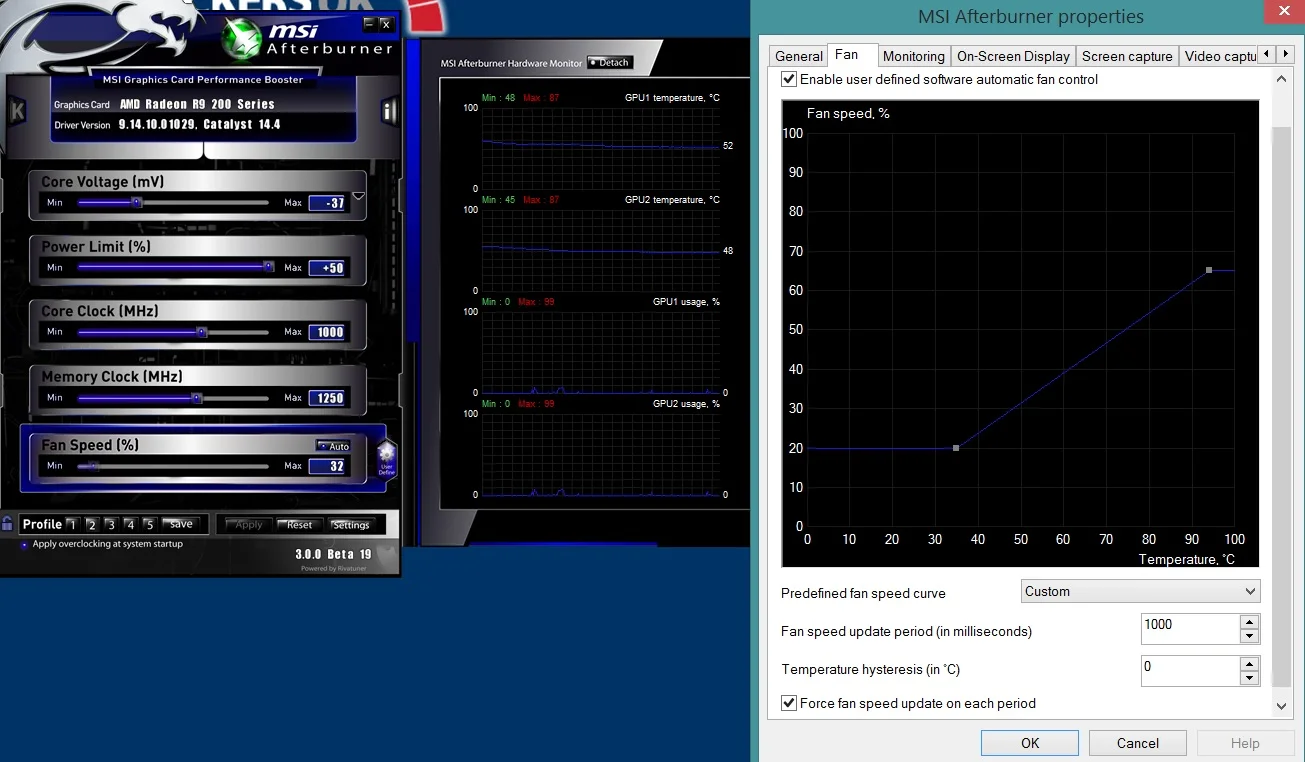Click Cancel in the properties dialog
Image resolution: width=1305 pixels, height=762 pixels.
click(x=1138, y=743)
